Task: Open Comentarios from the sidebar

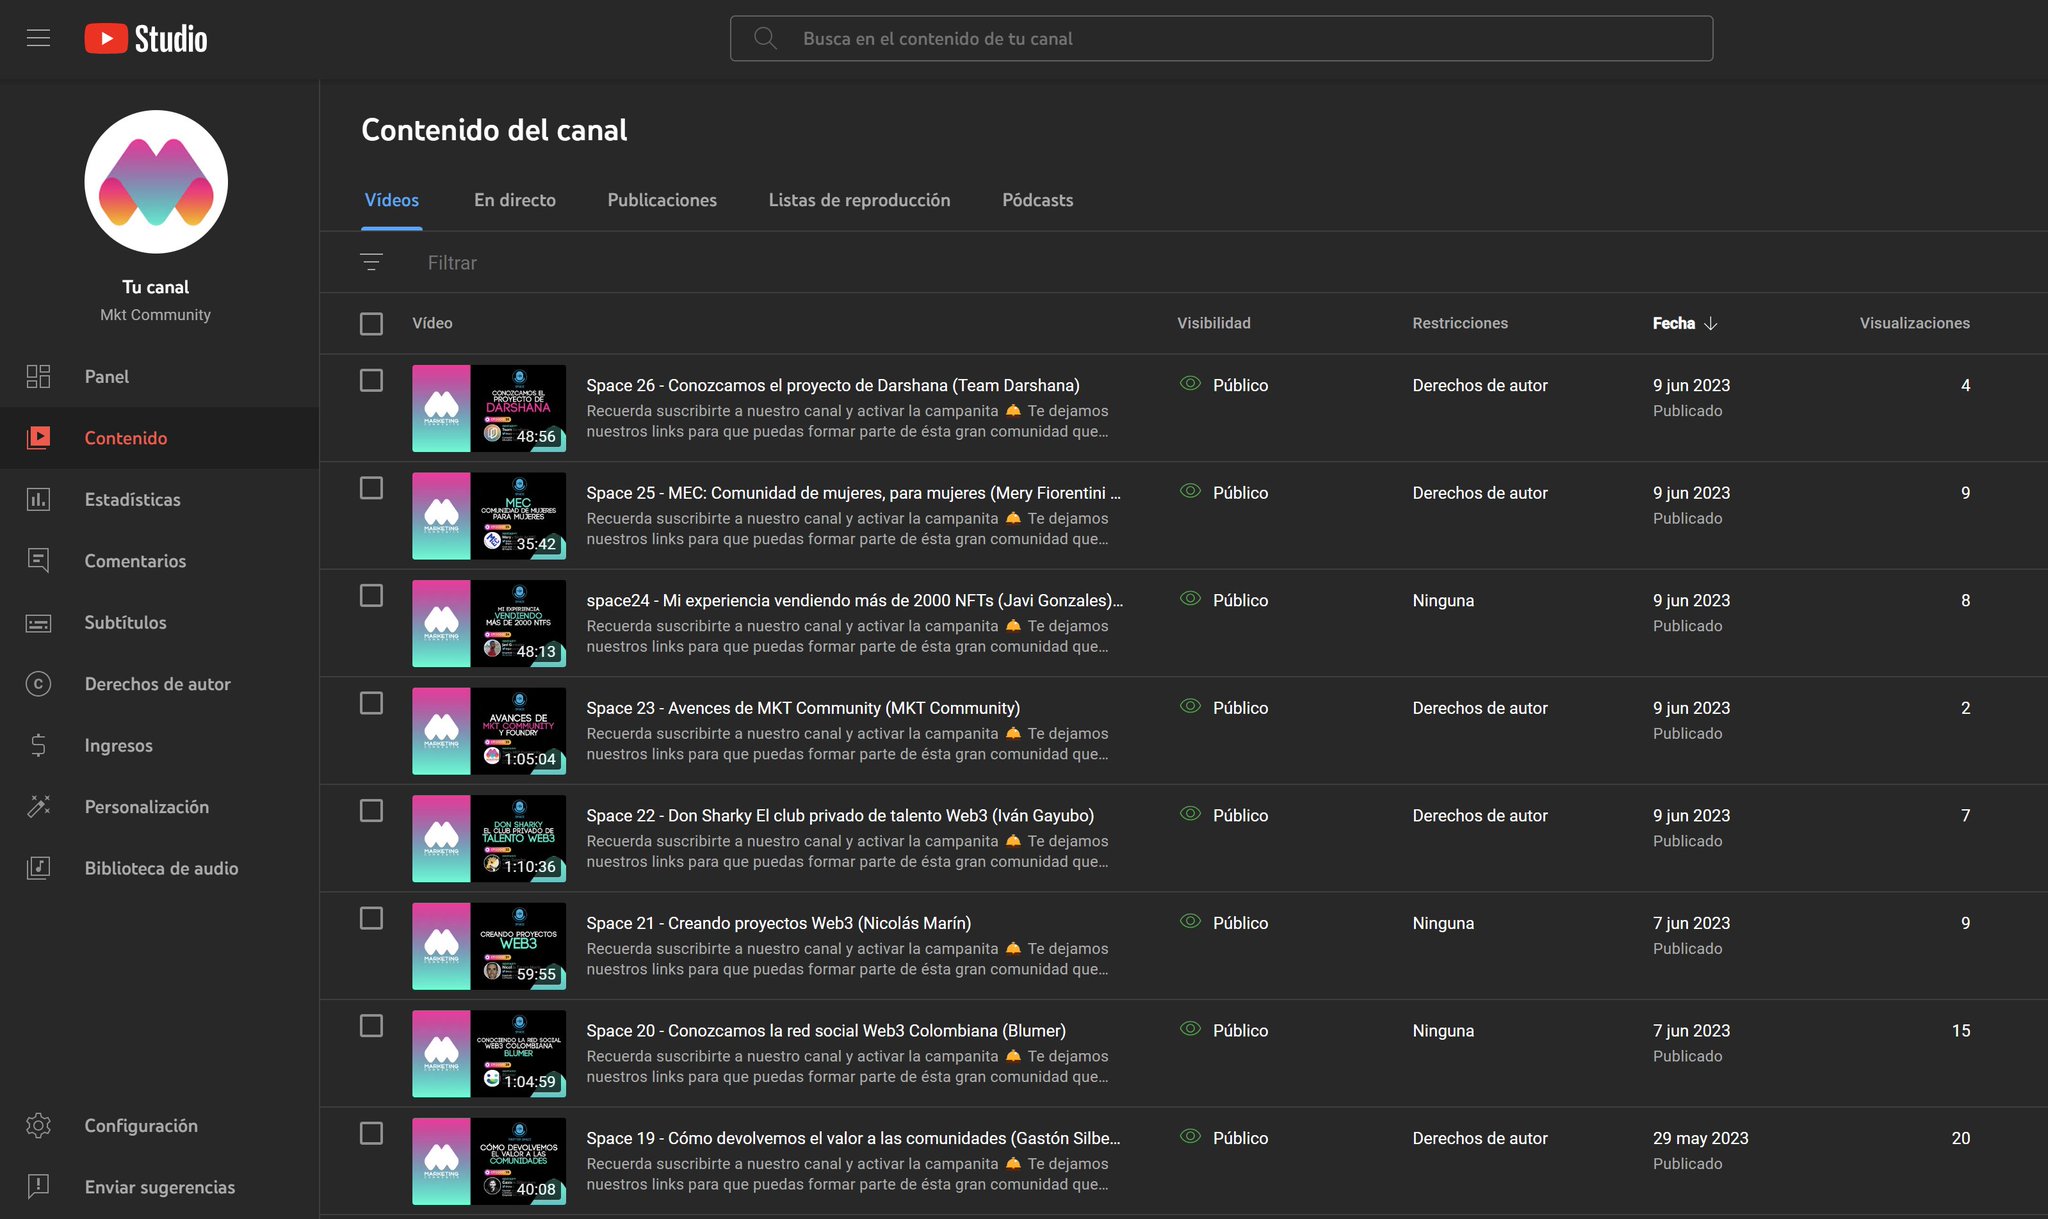Action: [x=135, y=561]
